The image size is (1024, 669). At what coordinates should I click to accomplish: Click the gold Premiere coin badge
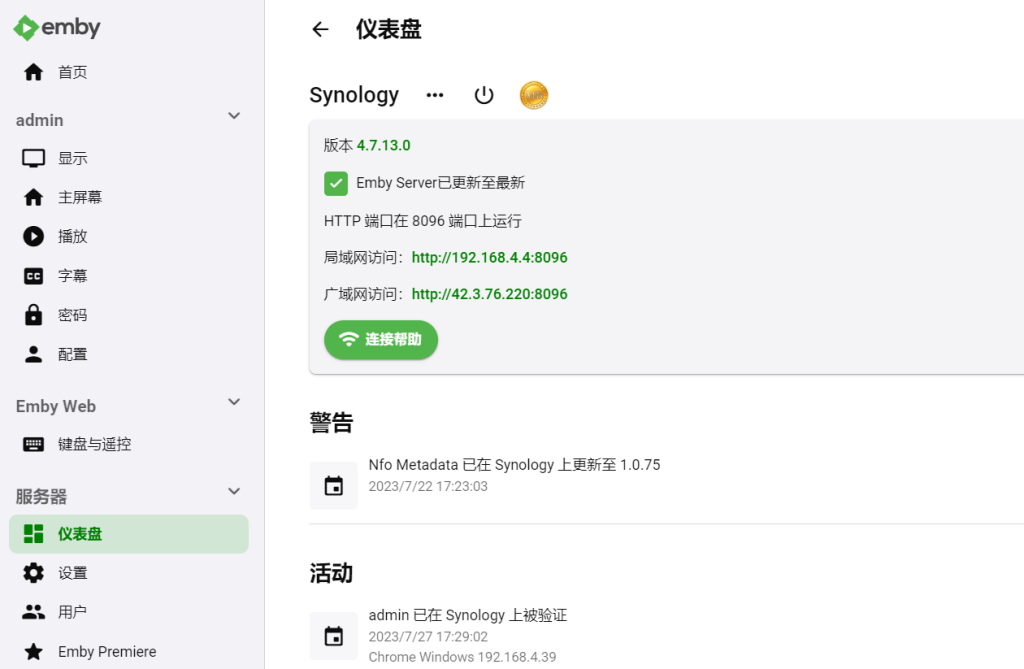tap(534, 95)
